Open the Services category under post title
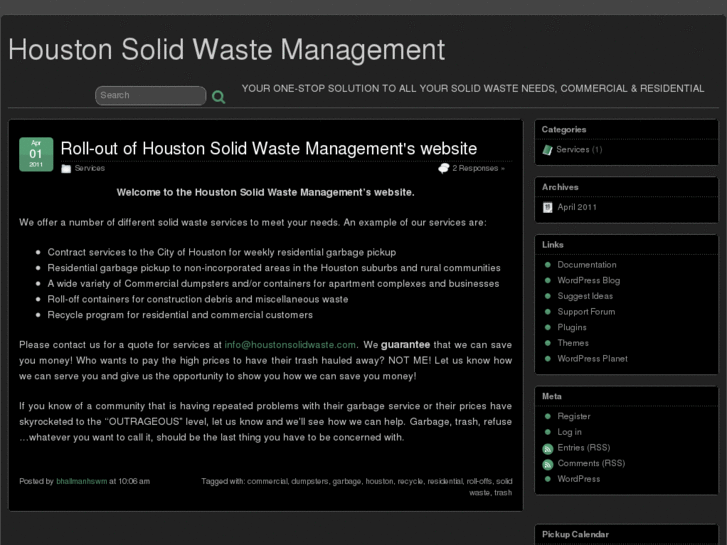The height and width of the screenshot is (545, 727). [89, 168]
